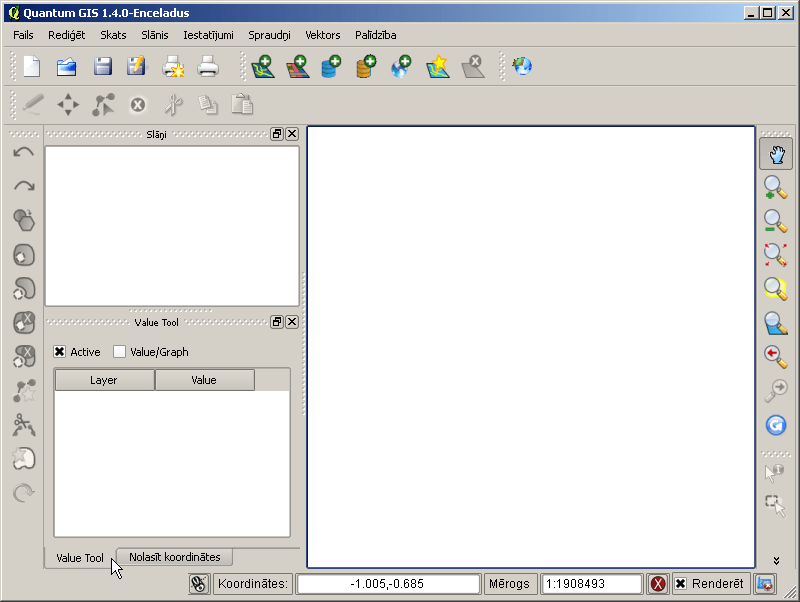Add vector layer icon
The height and width of the screenshot is (602, 800).
(263, 66)
